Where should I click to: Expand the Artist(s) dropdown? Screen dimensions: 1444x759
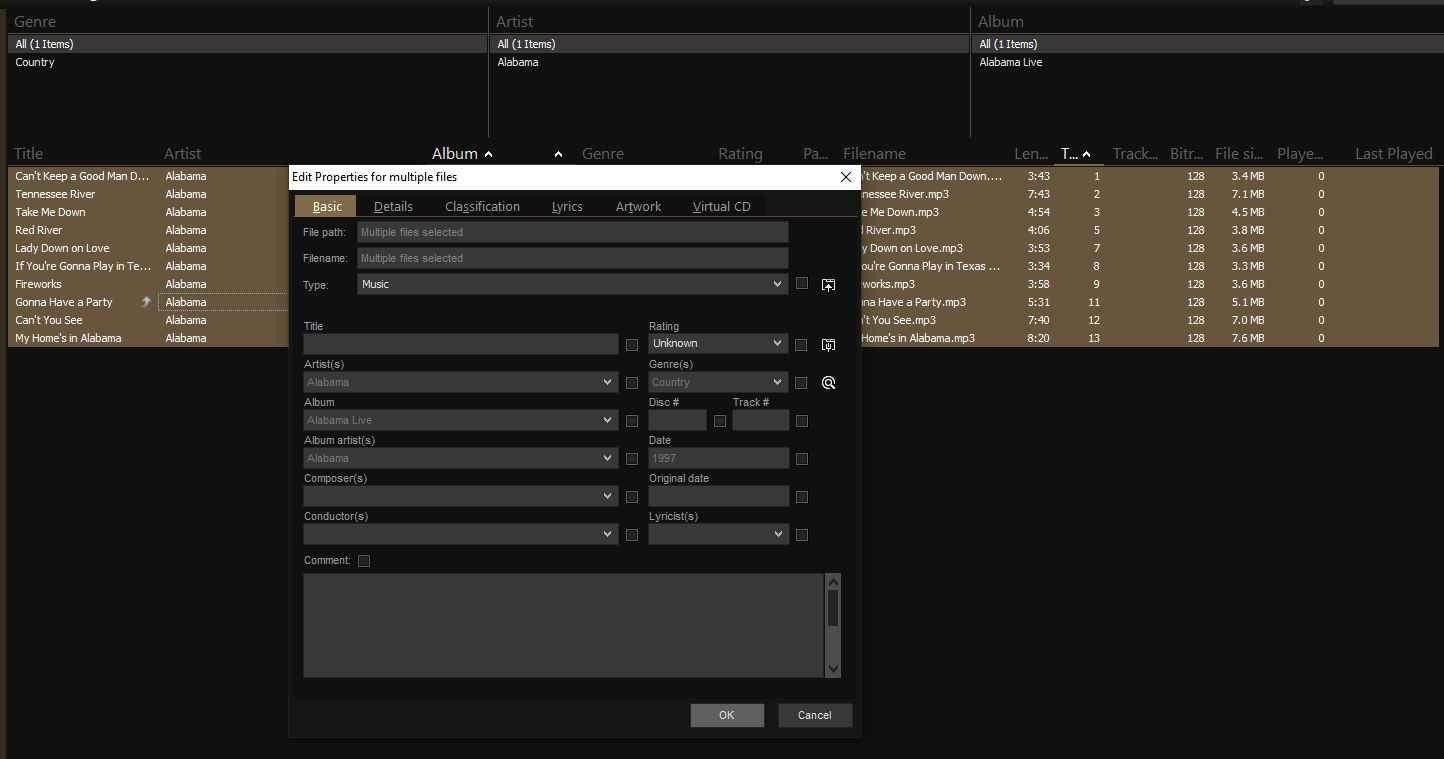pos(461,382)
